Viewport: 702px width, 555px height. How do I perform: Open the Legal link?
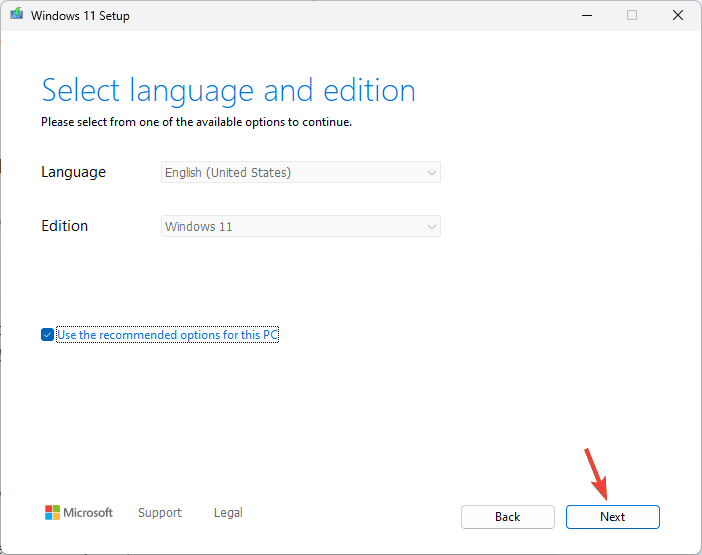point(228,513)
